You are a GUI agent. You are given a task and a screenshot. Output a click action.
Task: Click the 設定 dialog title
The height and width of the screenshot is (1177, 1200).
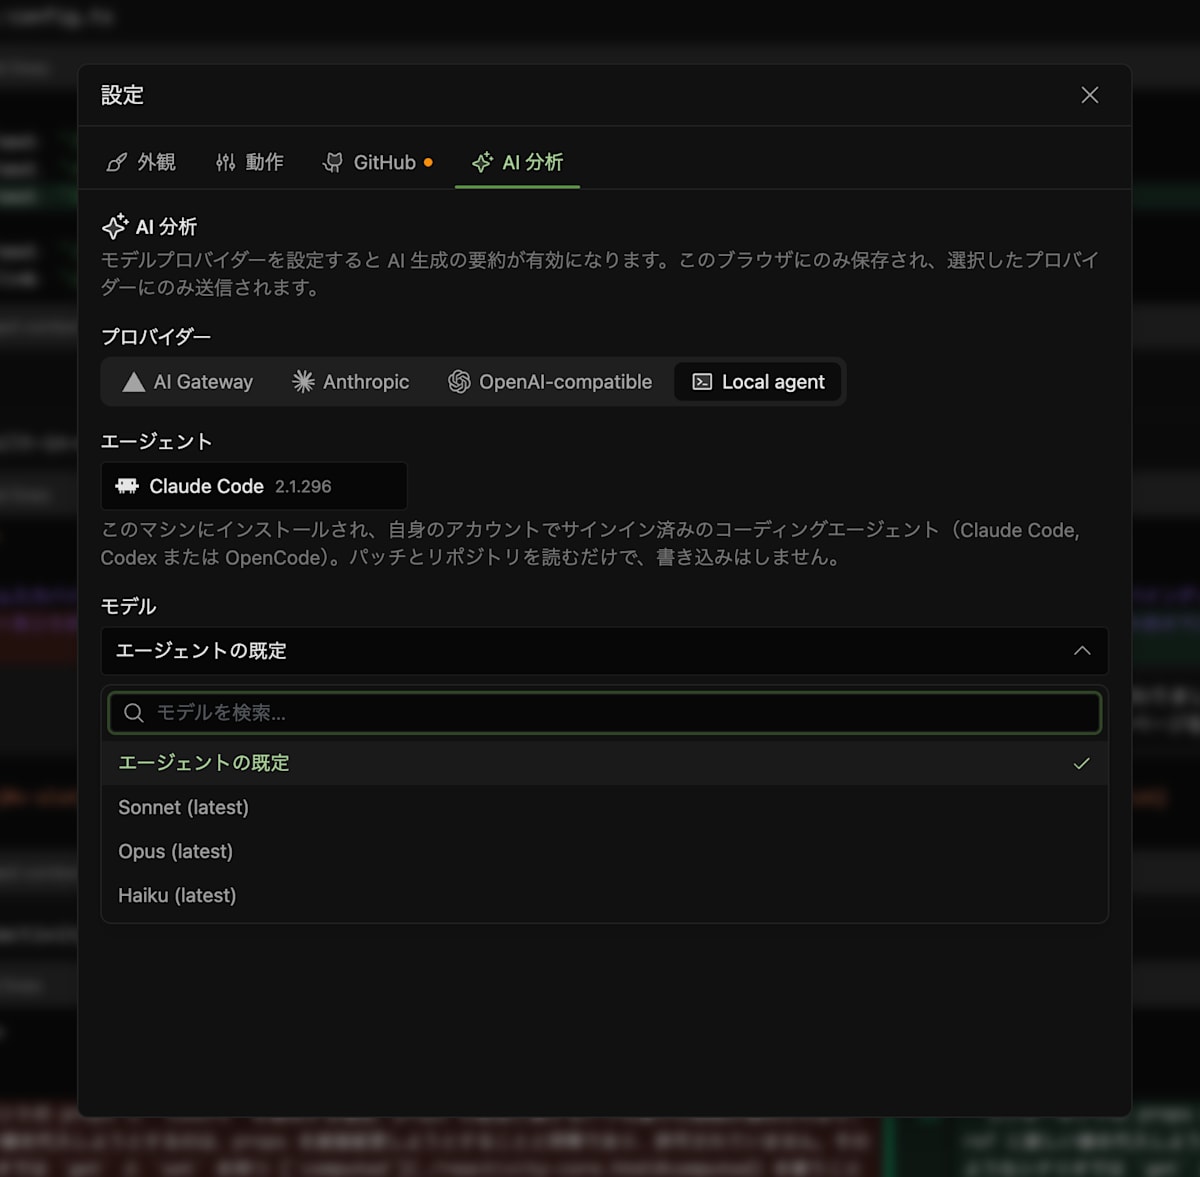(122, 95)
